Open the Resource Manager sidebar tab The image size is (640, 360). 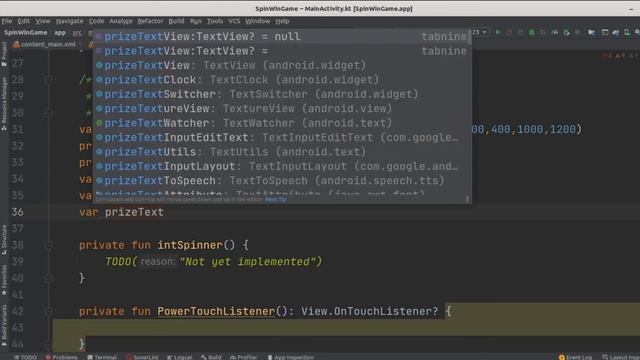4,104
